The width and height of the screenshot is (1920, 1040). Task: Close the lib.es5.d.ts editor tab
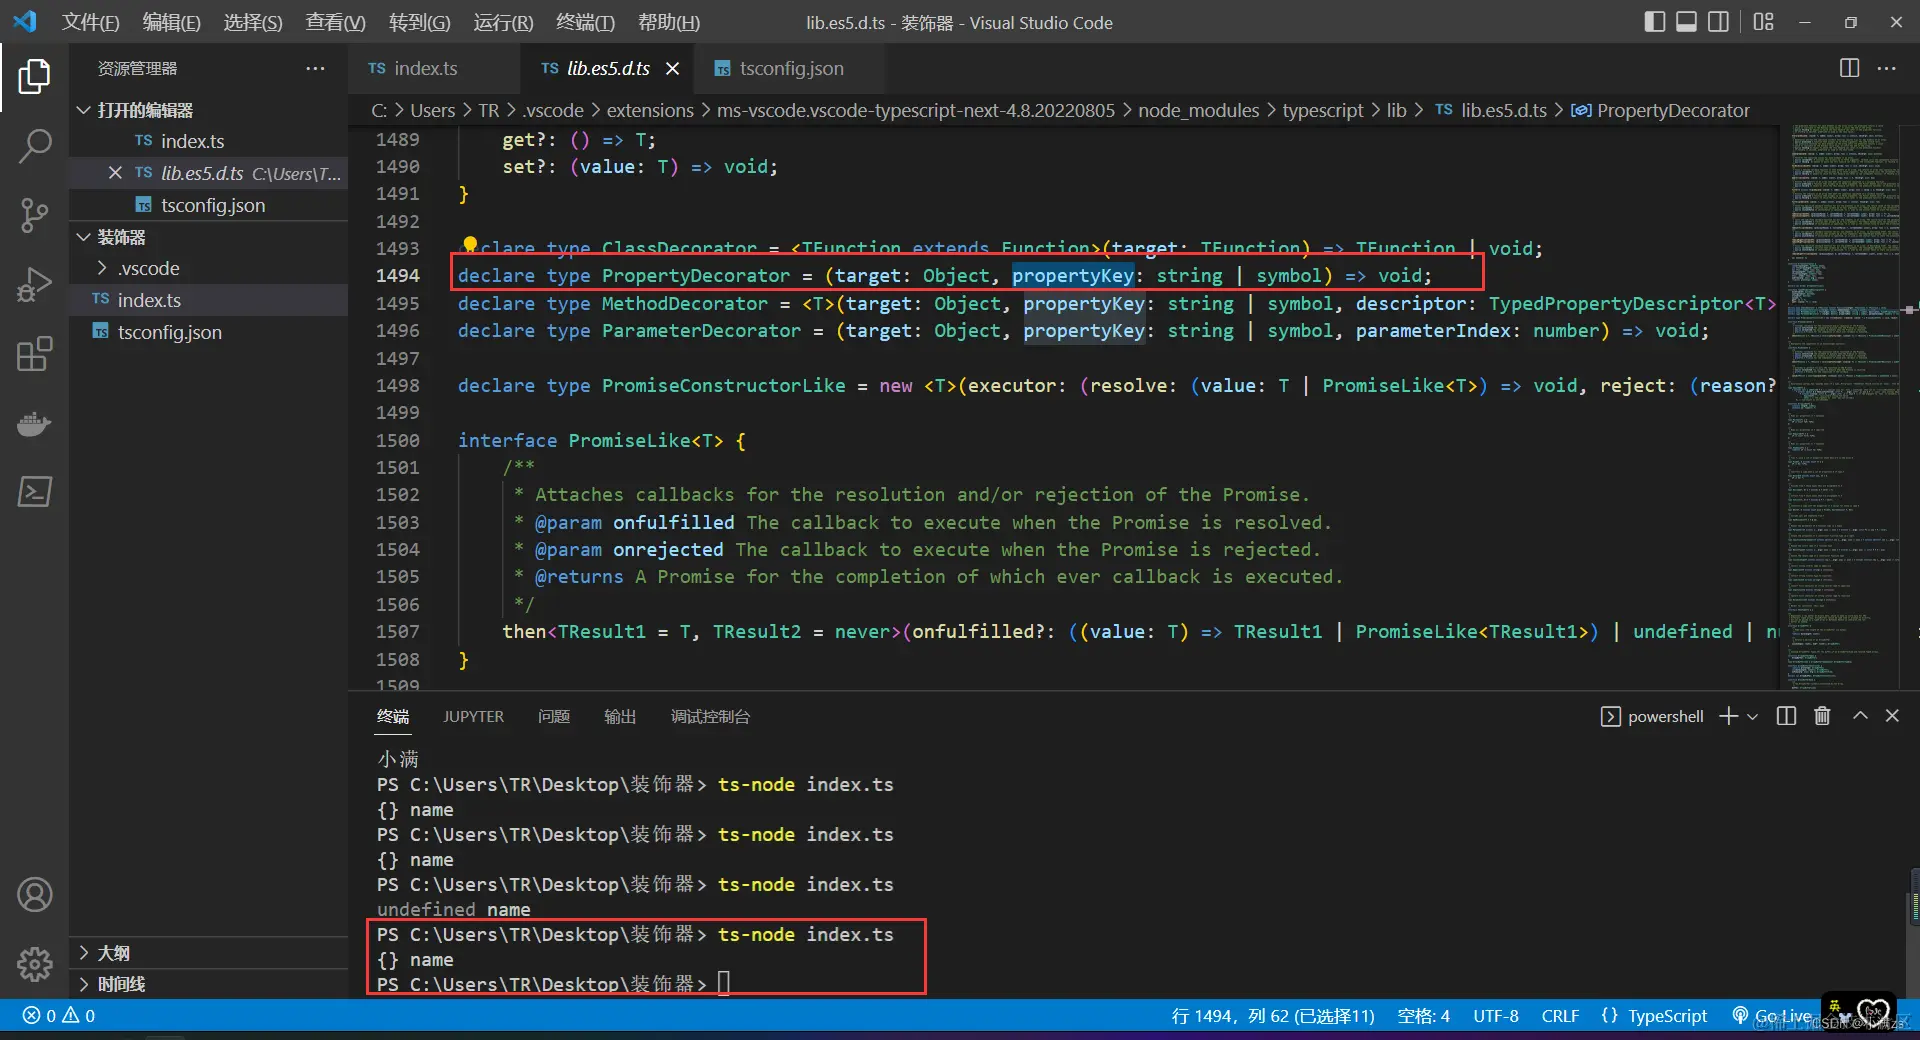point(673,68)
